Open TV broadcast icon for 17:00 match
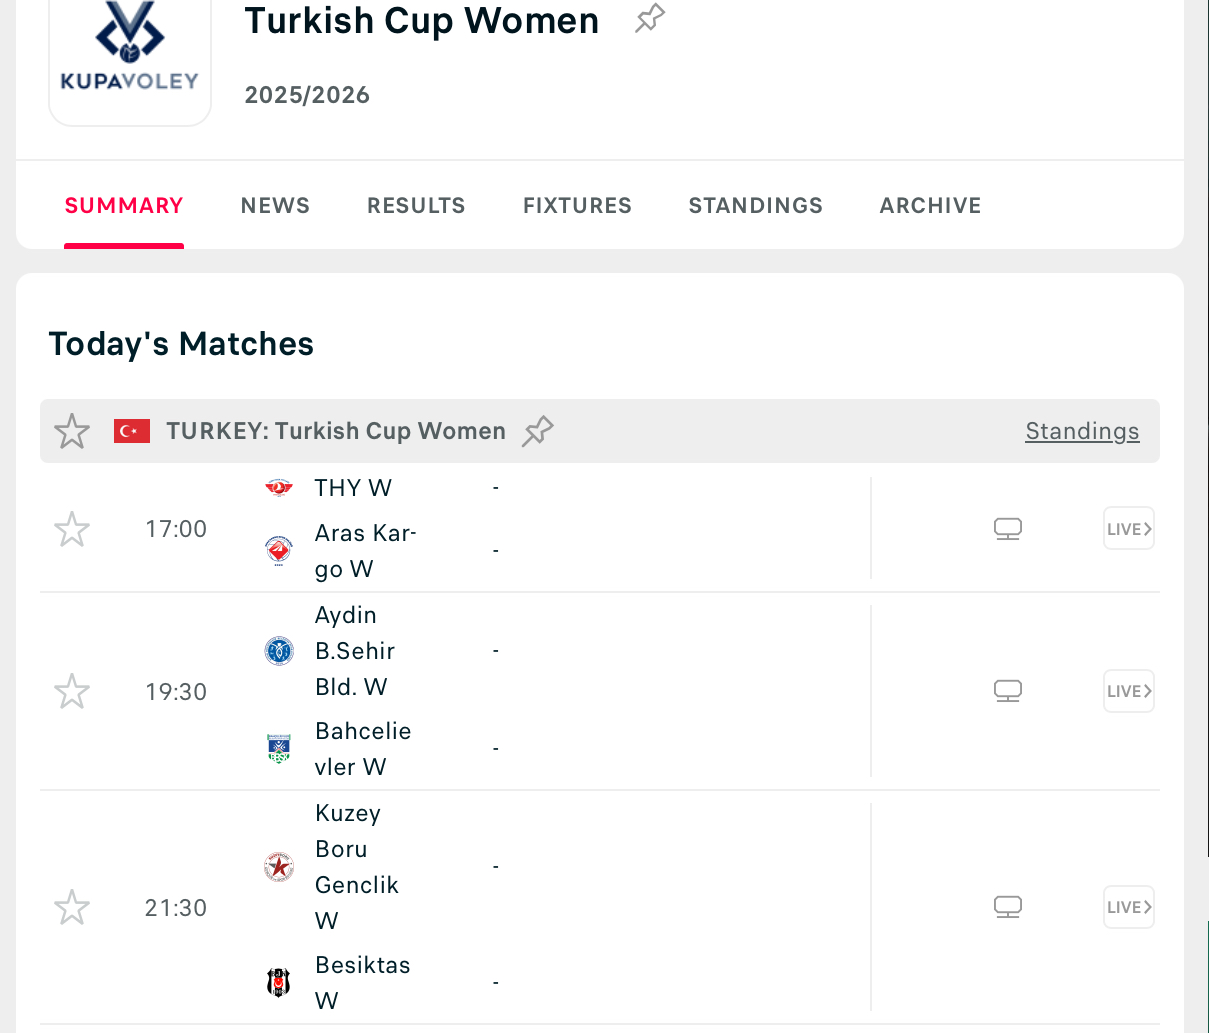Screen dimensions: 1209x1033 click(1008, 529)
